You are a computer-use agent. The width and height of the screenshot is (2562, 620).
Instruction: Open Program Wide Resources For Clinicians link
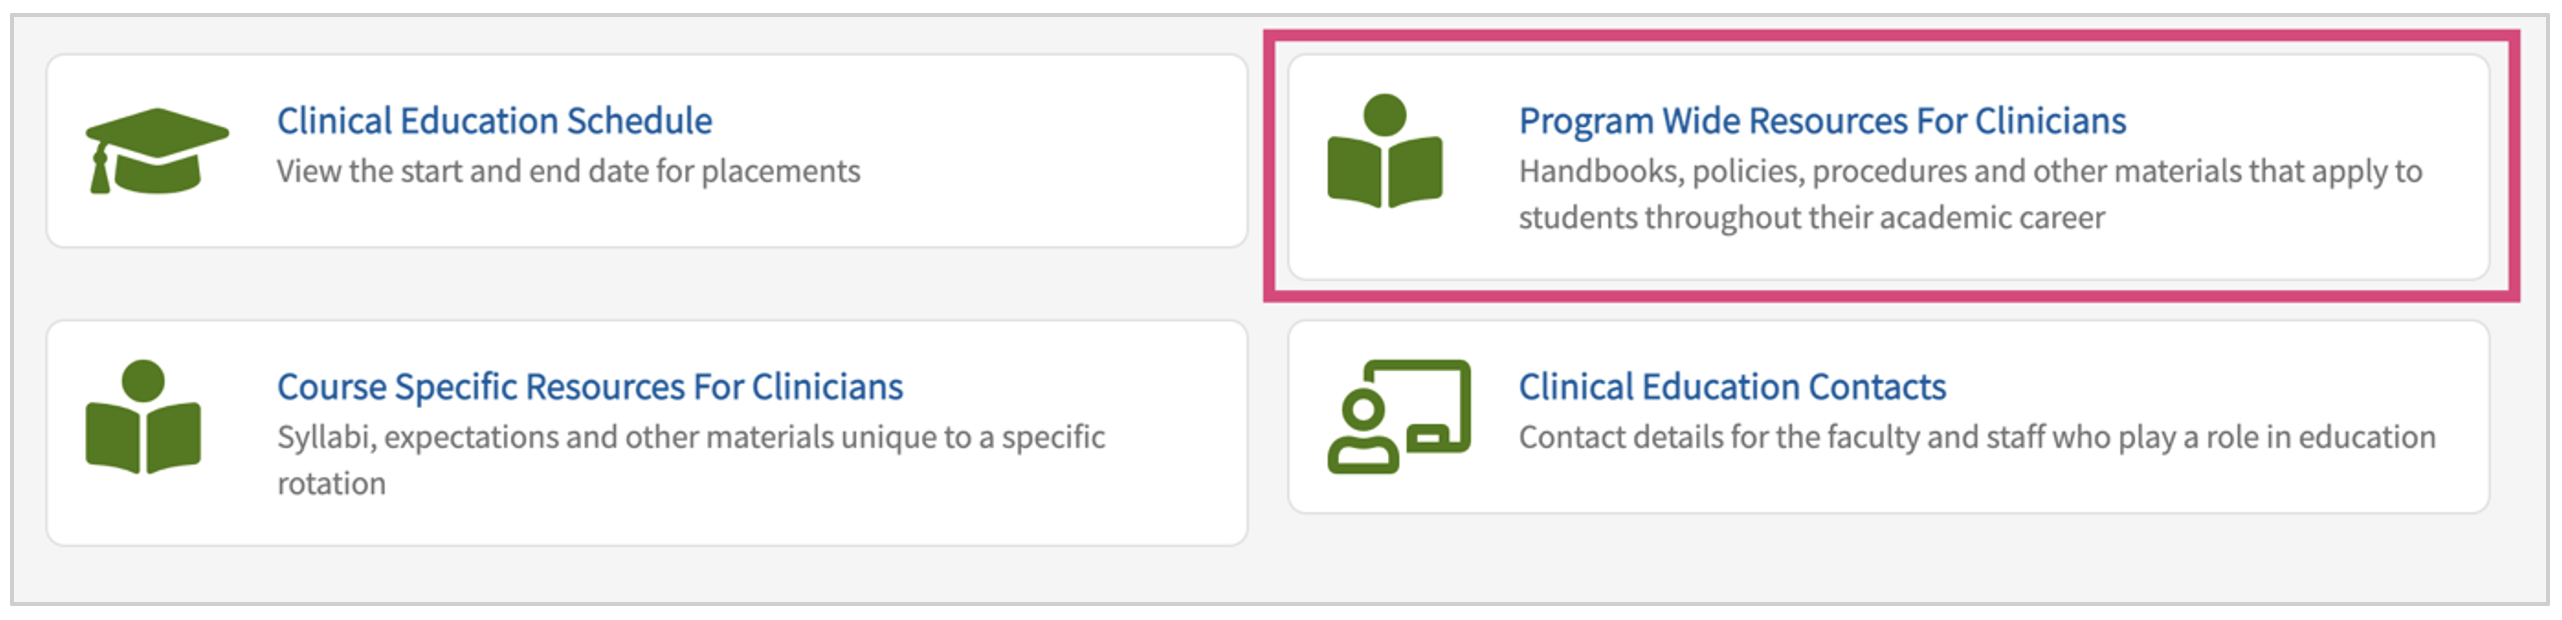tap(1821, 121)
